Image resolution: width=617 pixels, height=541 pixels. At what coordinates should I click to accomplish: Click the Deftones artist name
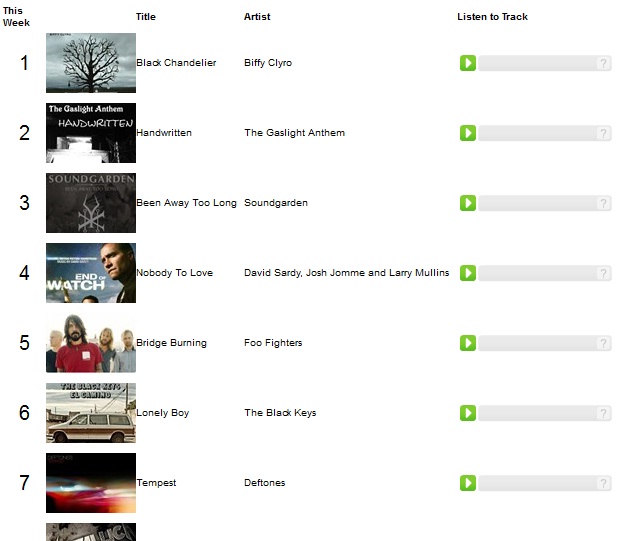[x=264, y=483]
